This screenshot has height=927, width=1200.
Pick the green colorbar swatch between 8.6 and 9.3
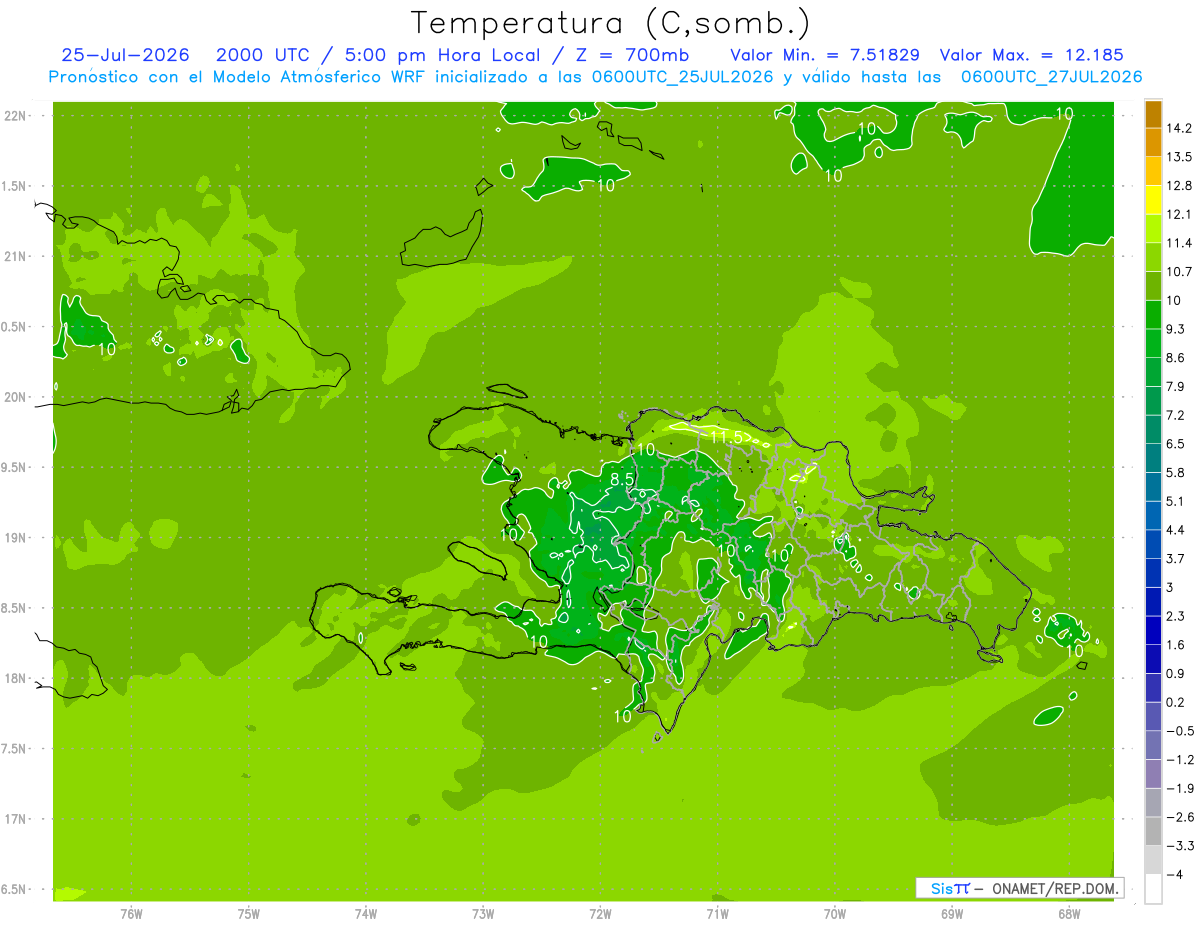(x=1153, y=343)
